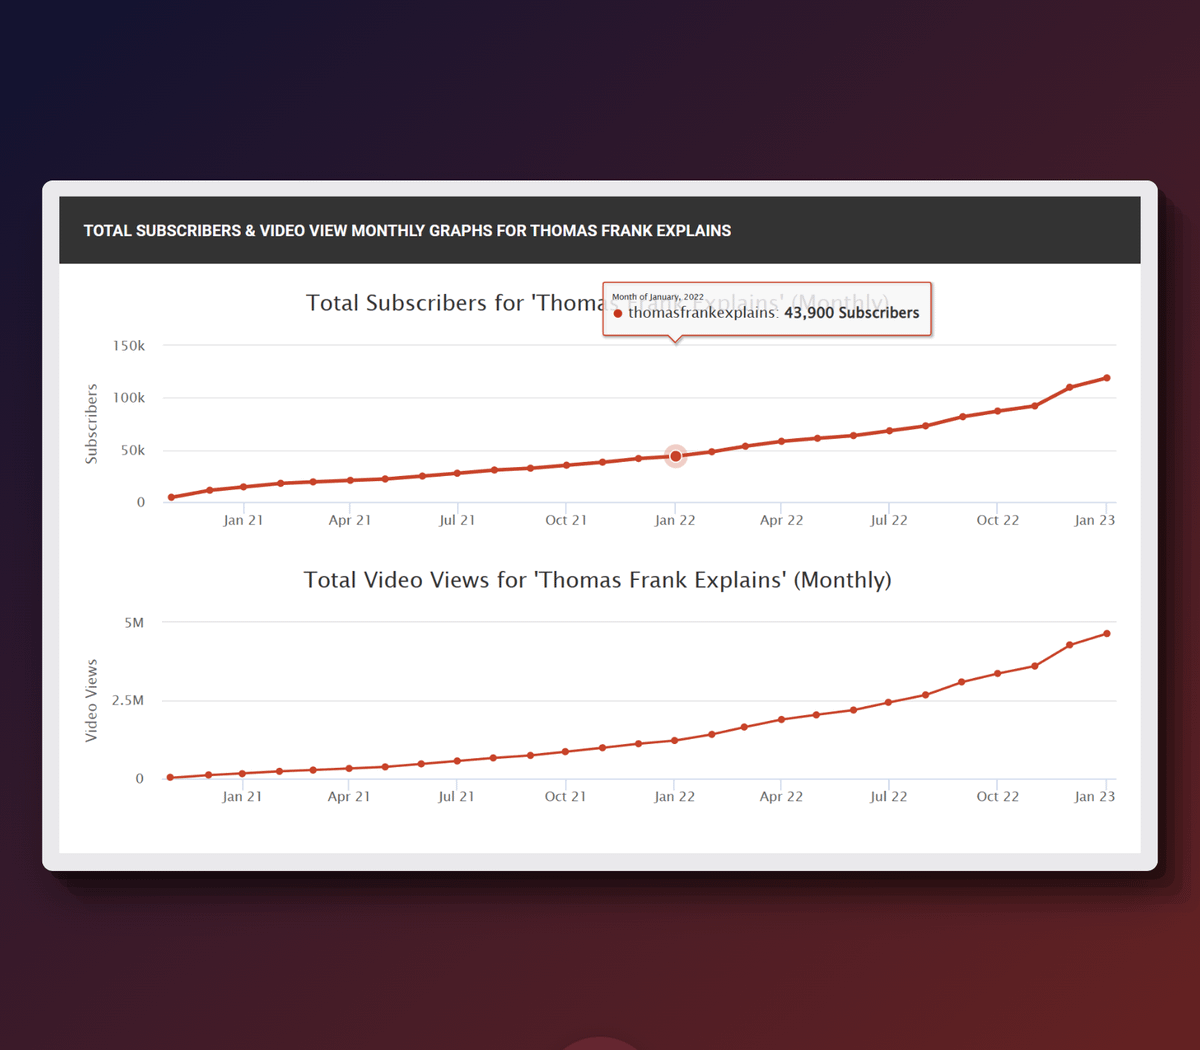Viewport: 1200px width, 1050px height.
Task: Click 'Jul 21' on the video views chart axis
Action: (456, 797)
